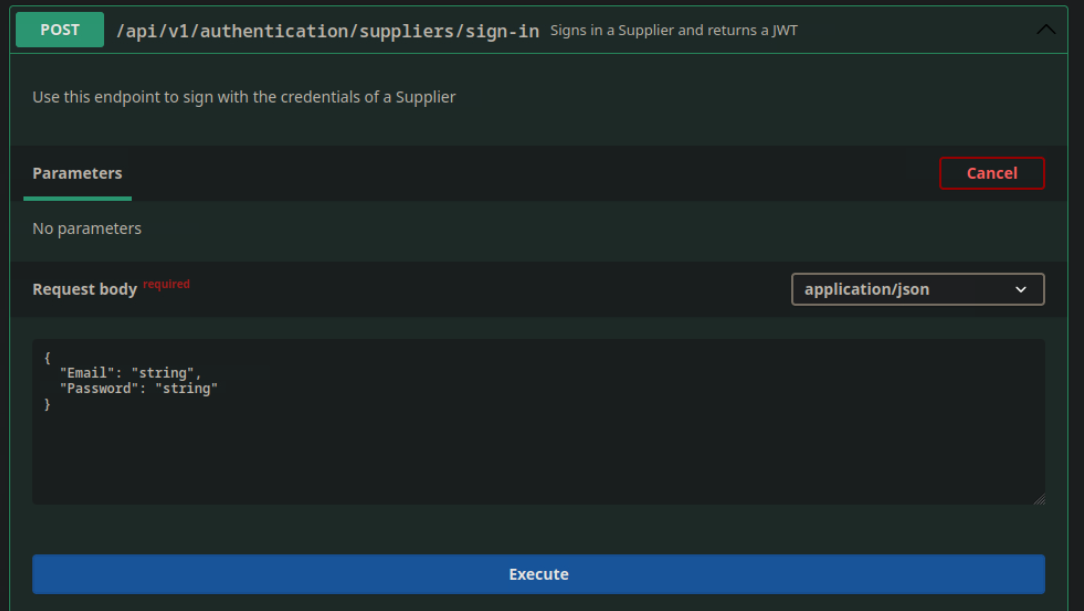Image resolution: width=1084 pixels, height=611 pixels.
Task: Open the request body media type dropdown
Action: pyautogui.click(x=917, y=289)
